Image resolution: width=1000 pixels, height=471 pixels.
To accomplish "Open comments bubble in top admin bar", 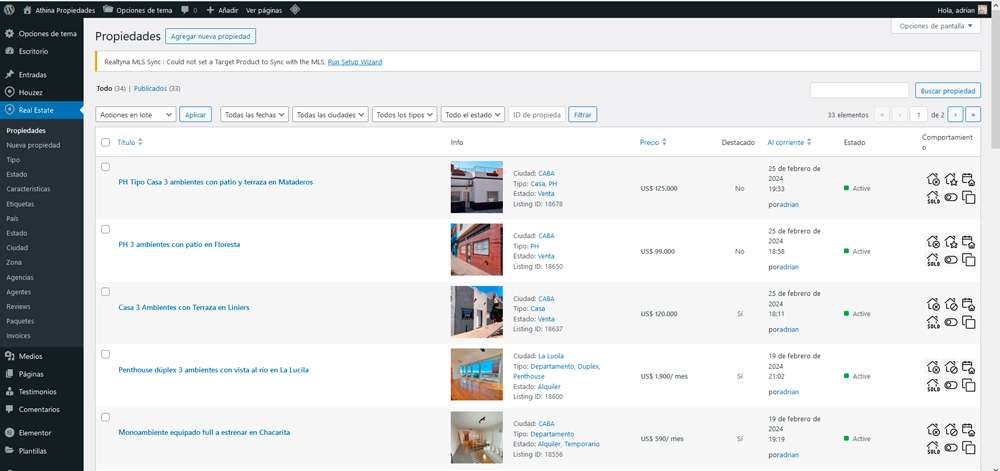I will [189, 10].
